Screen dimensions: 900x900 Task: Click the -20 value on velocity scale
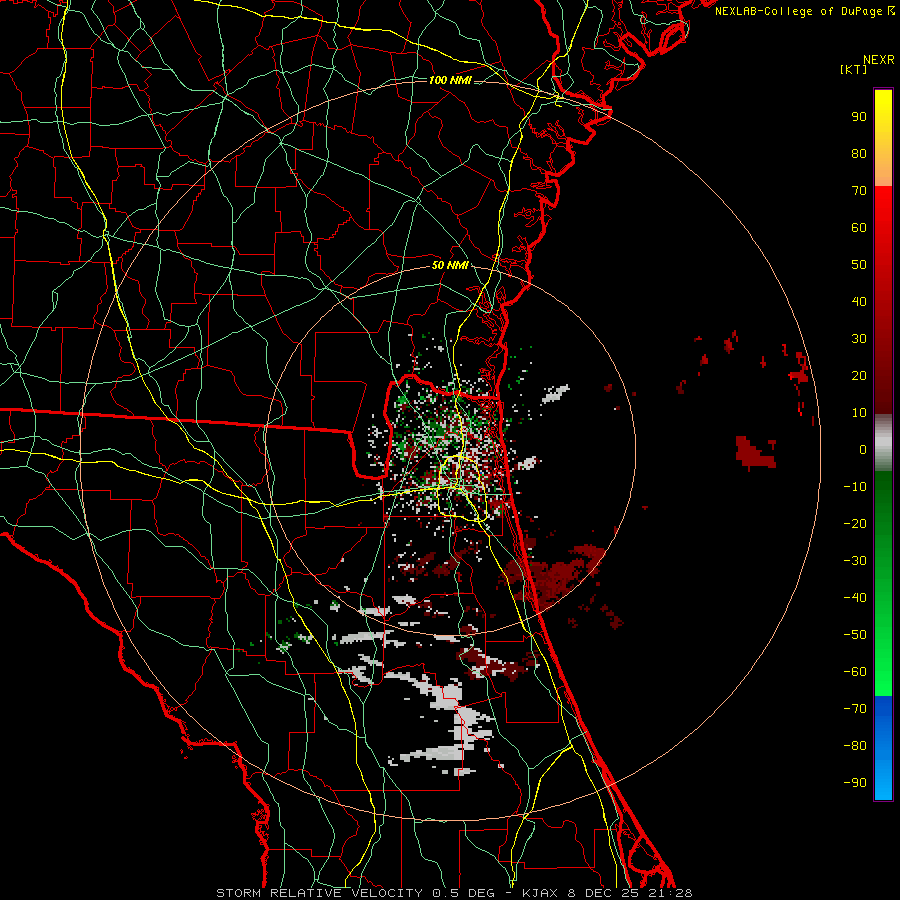coord(855,524)
